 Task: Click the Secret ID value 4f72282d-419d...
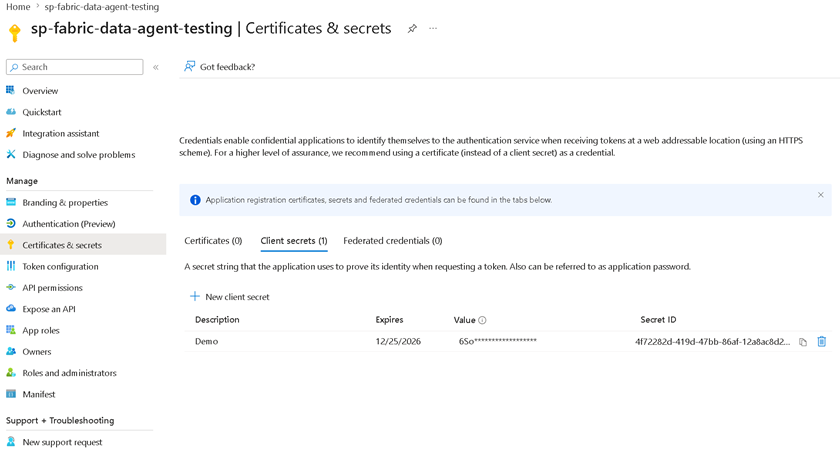[712, 342]
